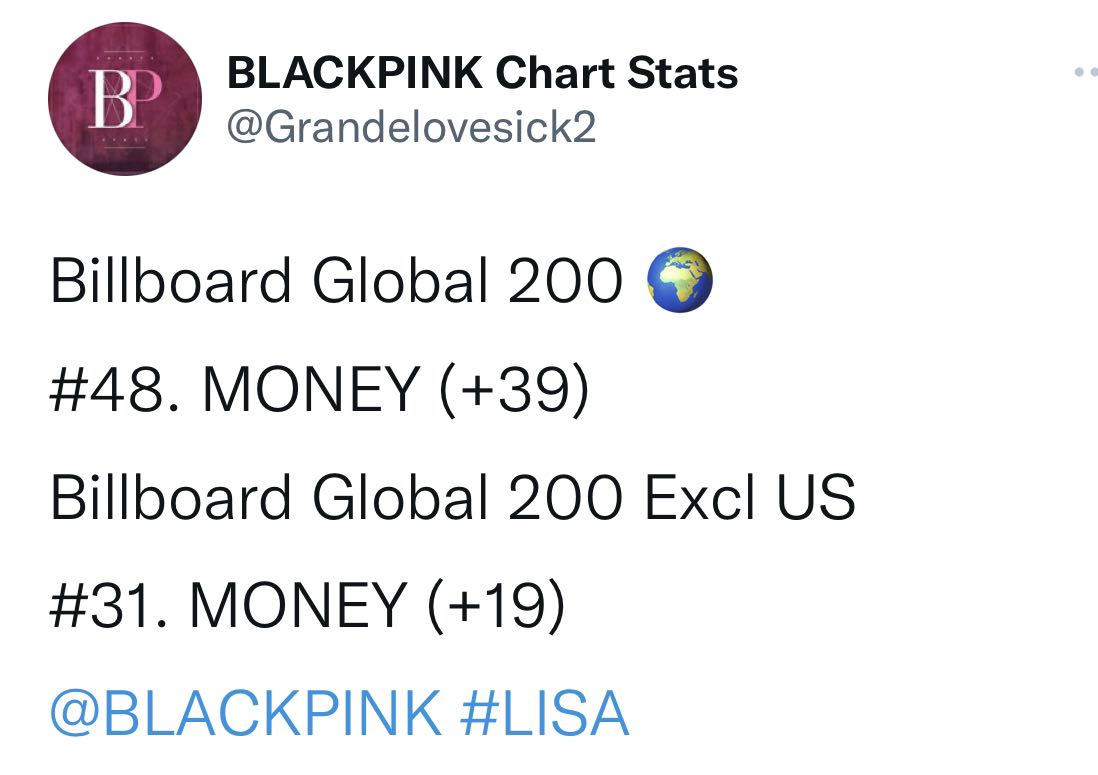This screenshot has width=1098, height=775.
Task: Click the "Billboard Global 200" first line text
Action: pyautogui.click(x=336, y=281)
